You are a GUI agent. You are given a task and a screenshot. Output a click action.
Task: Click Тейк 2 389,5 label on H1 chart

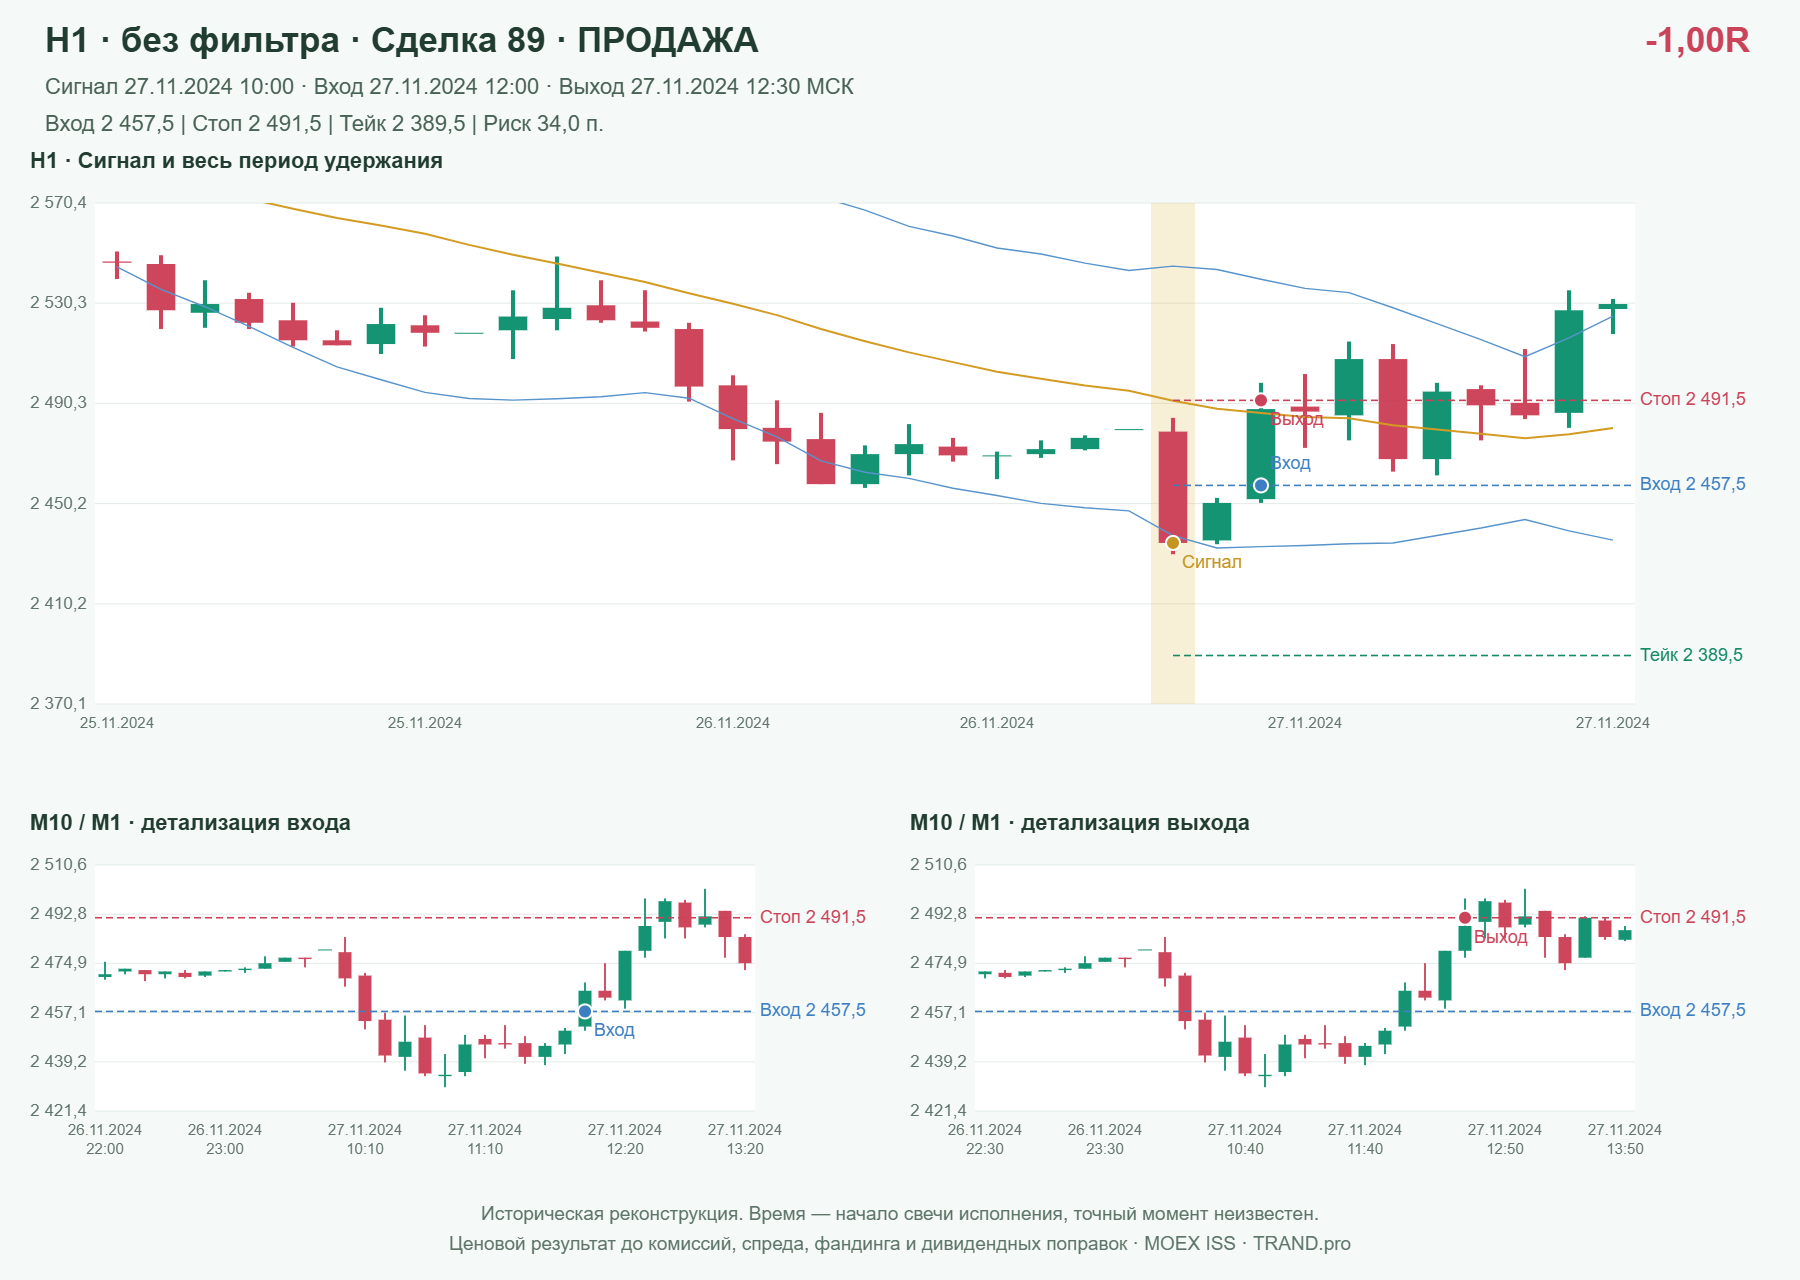(1691, 655)
